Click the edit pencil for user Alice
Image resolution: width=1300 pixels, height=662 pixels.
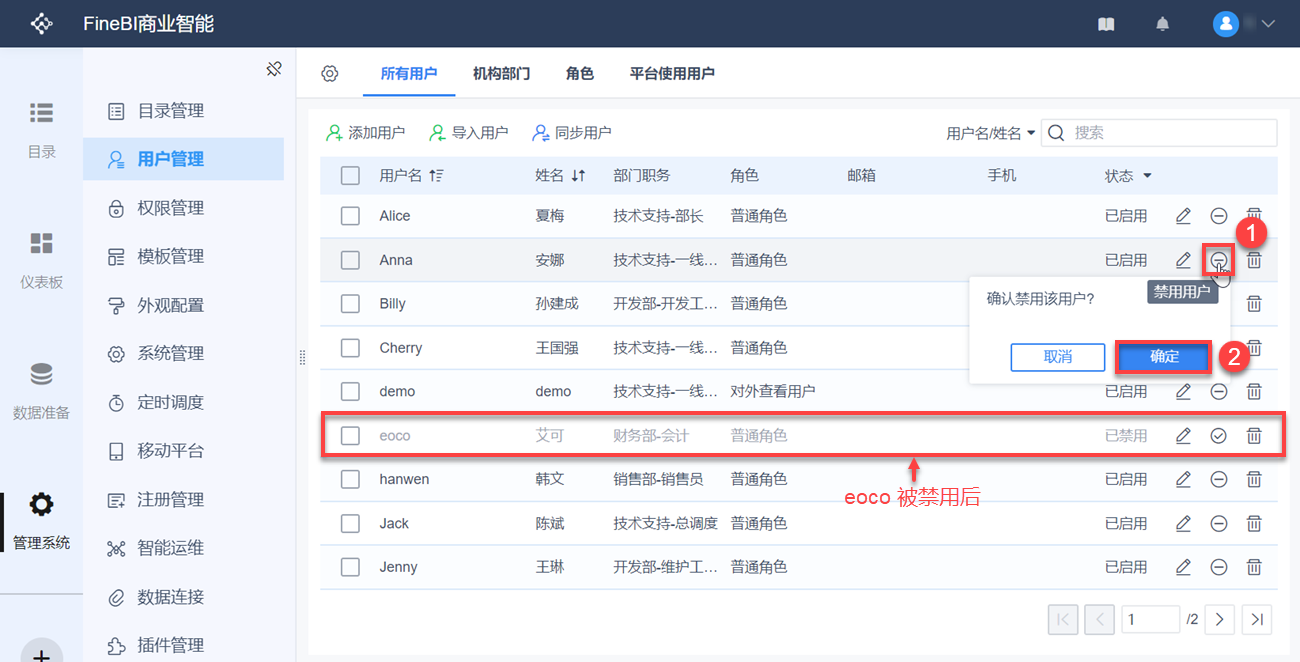coord(1183,216)
